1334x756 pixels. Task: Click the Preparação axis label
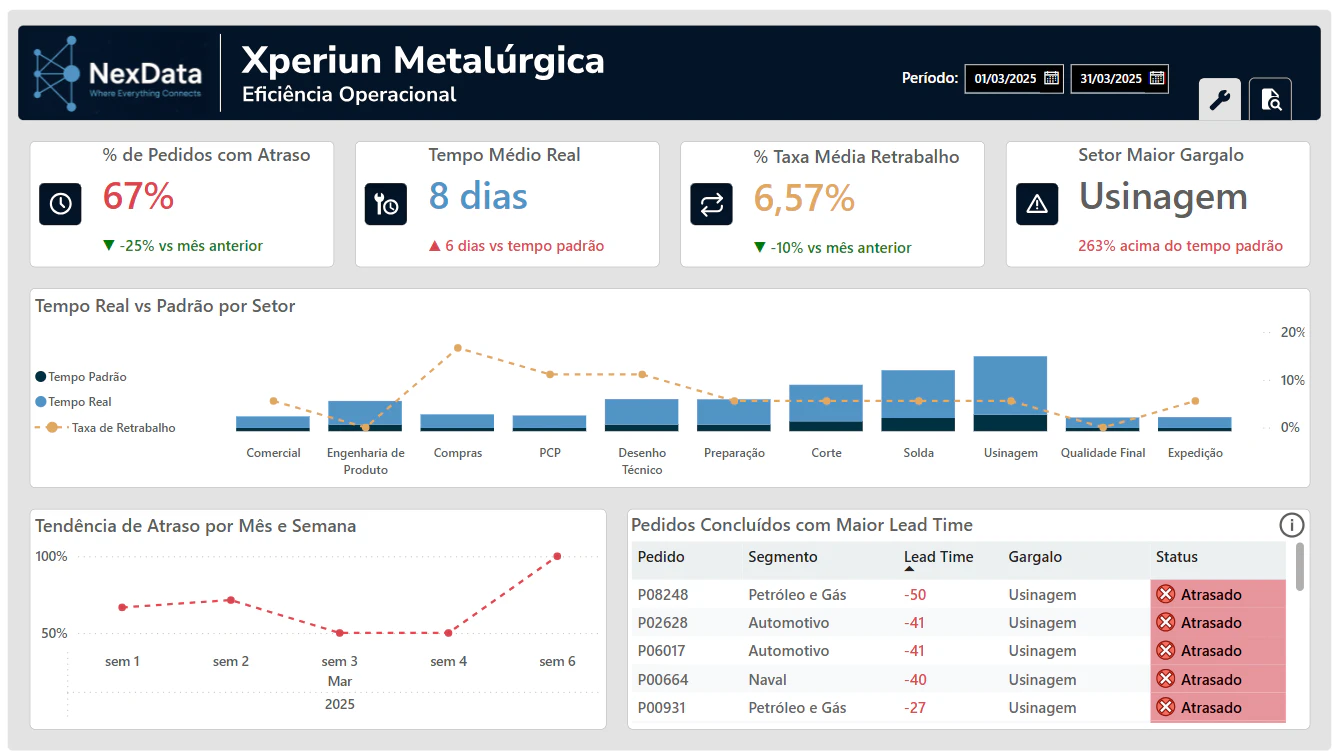pos(734,453)
